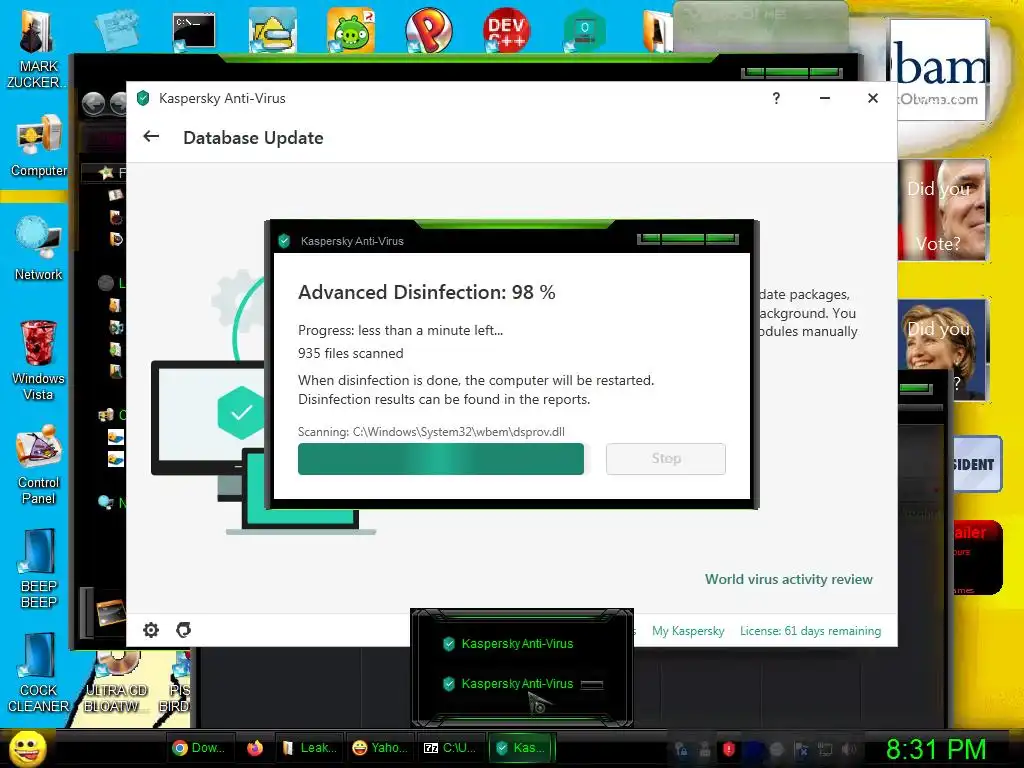
Task: Open the Peggle P desktop shortcut
Action: [428, 31]
